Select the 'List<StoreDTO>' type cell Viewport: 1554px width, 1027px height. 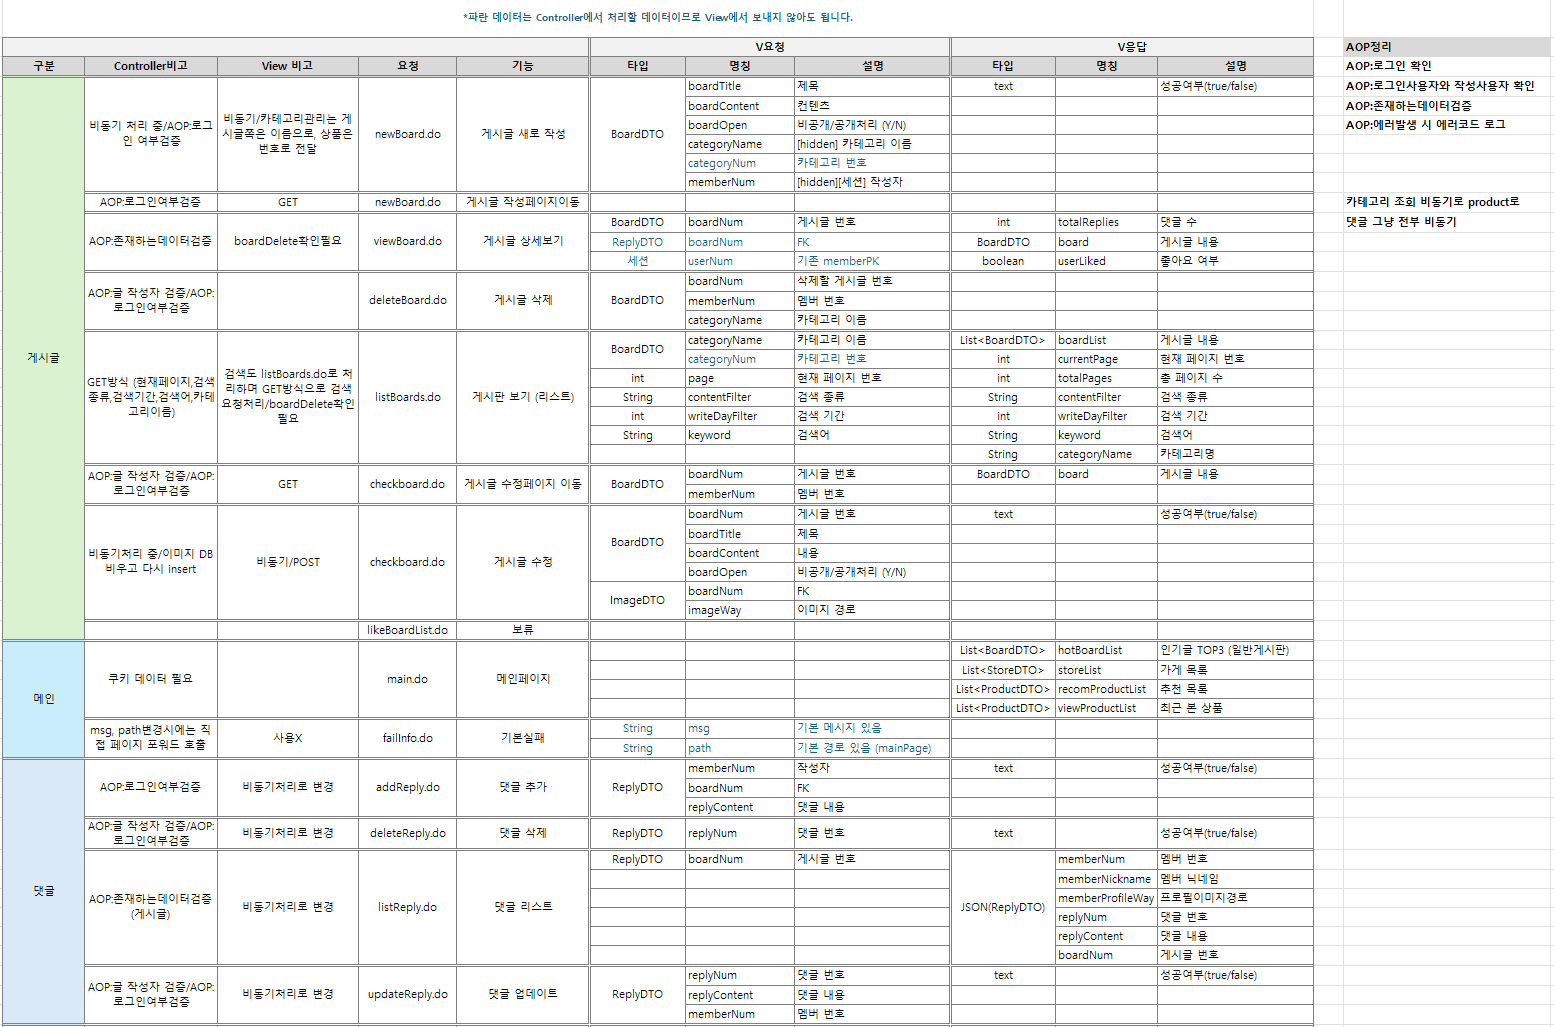click(x=1003, y=670)
